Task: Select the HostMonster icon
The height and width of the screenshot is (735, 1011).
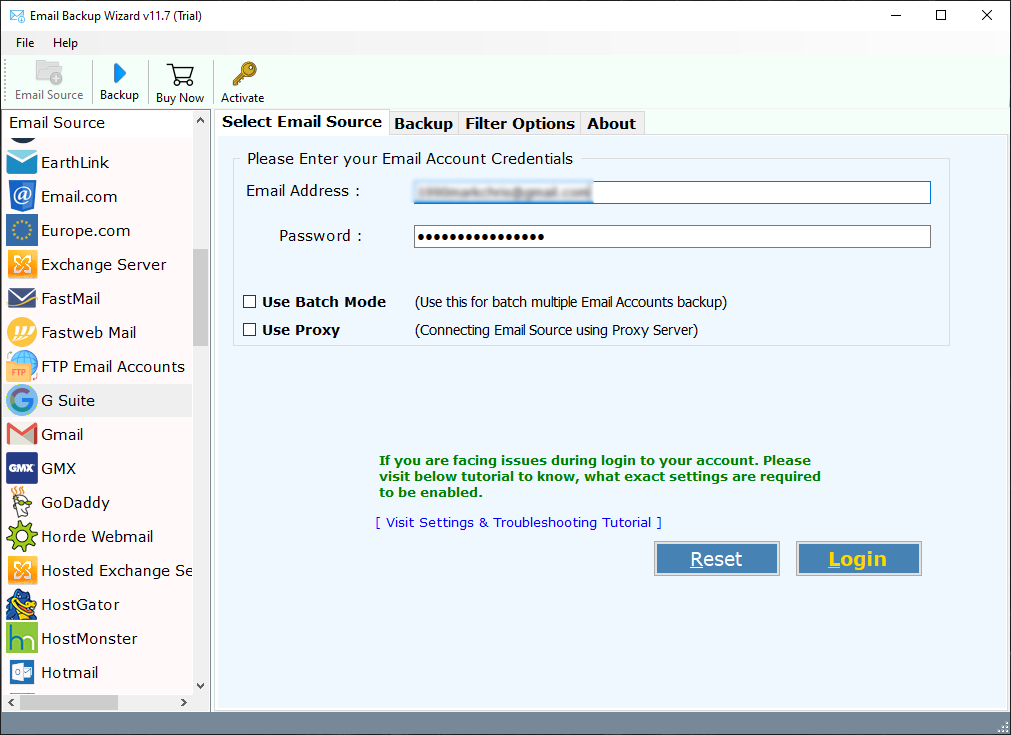Action: click(x=22, y=638)
